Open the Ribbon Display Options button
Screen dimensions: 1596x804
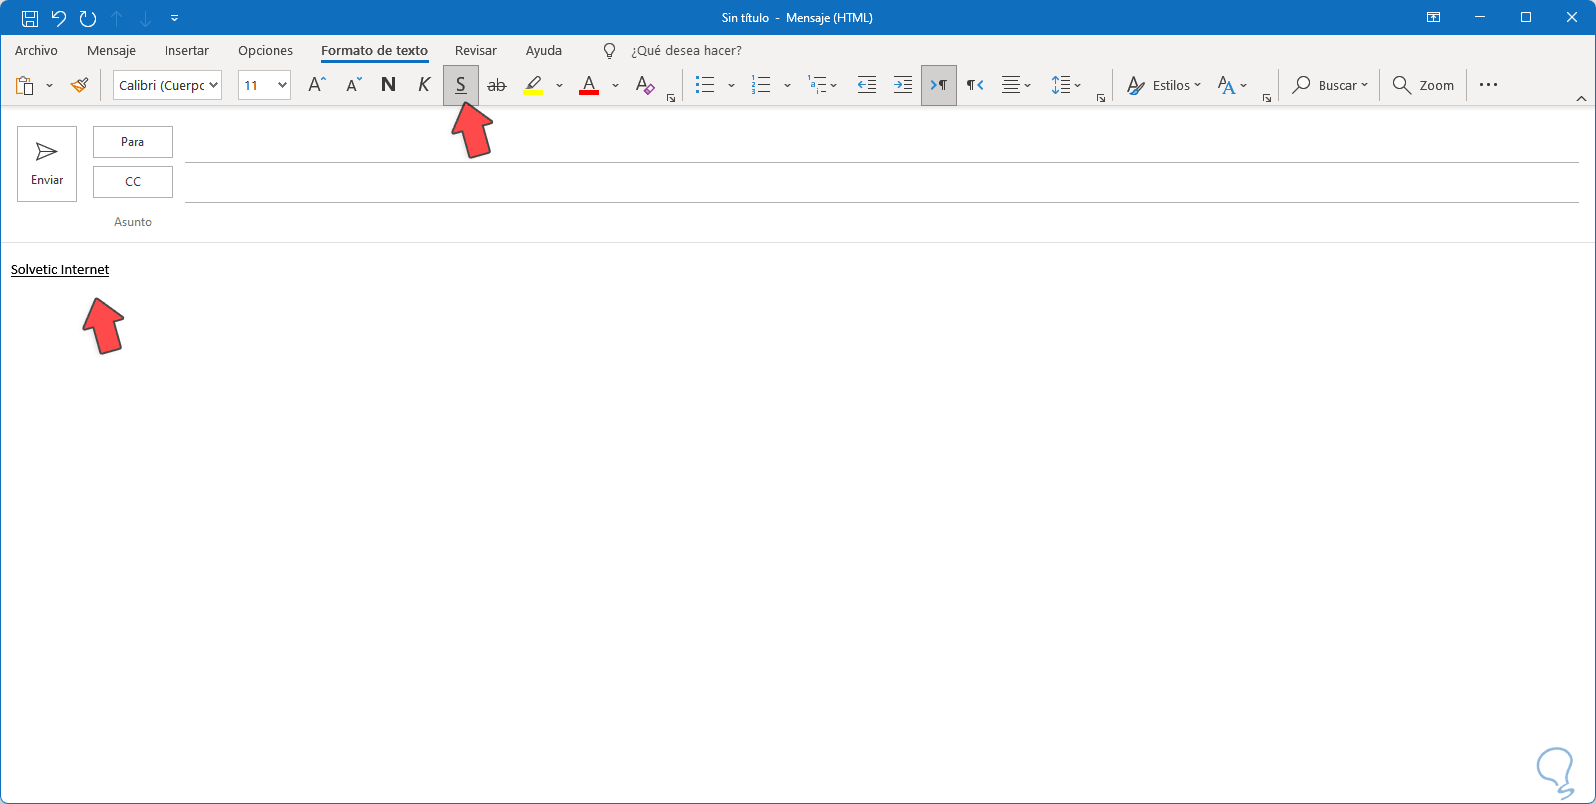(x=1433, y=18)
